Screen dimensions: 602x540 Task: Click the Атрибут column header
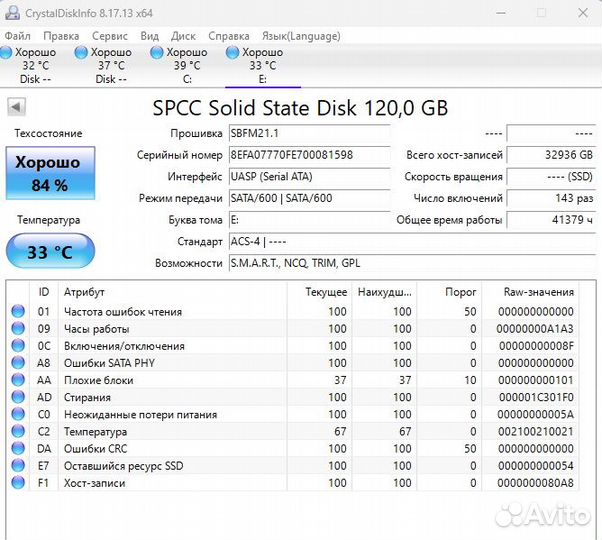point(172,292)
